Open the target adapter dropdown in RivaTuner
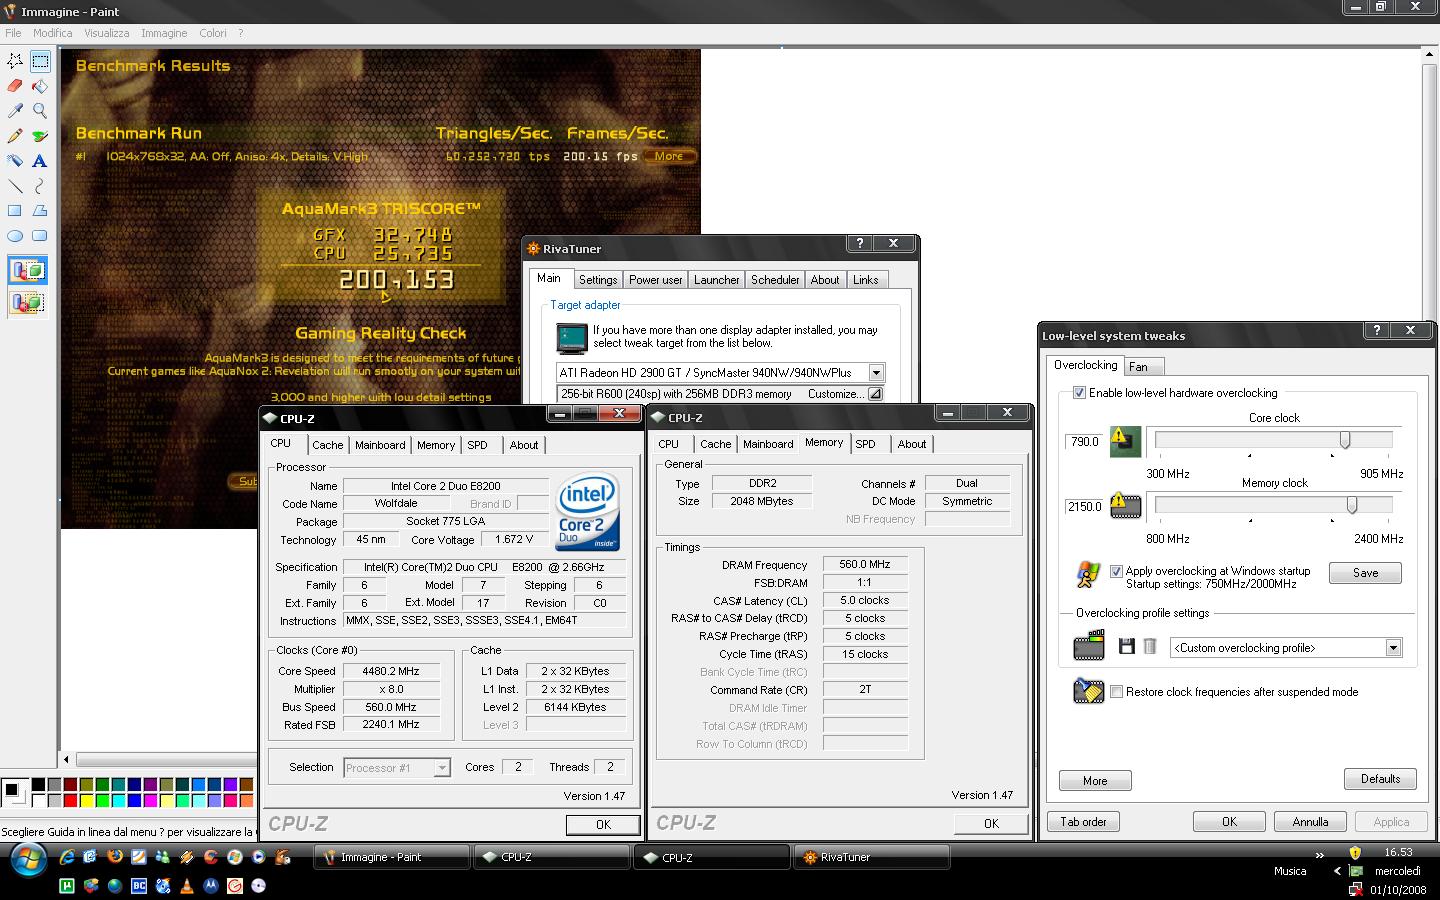 tap(876, 373)
